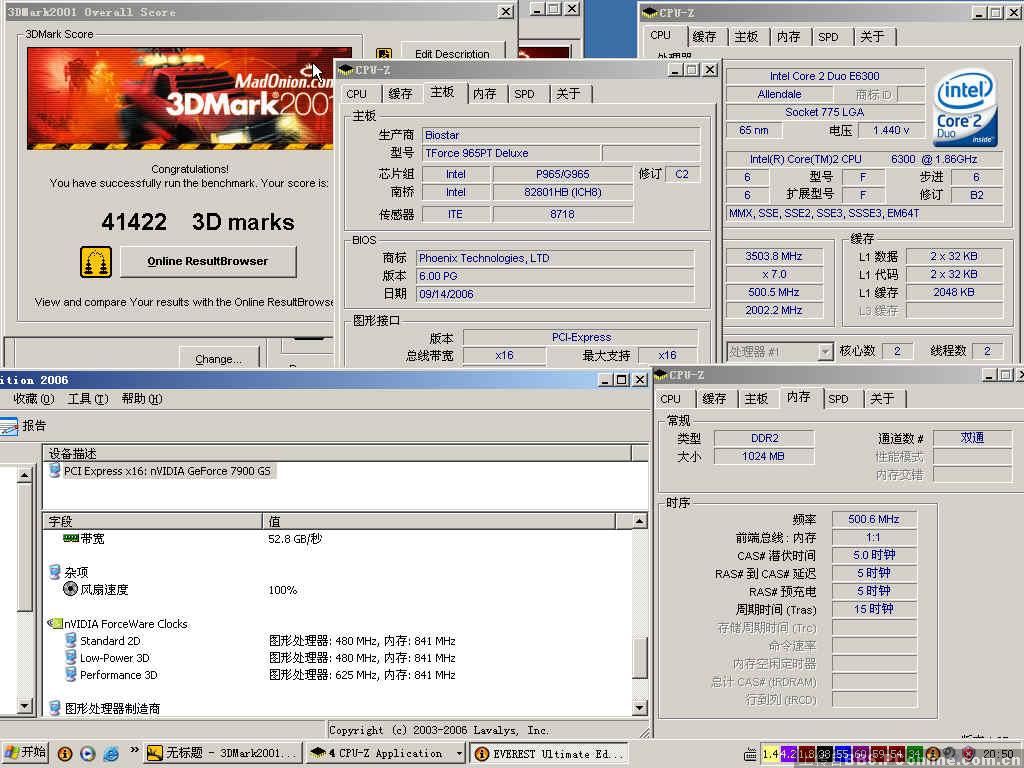Click the black 38 tray indicator
The image size is (1024, 768).
pos(824,754)
